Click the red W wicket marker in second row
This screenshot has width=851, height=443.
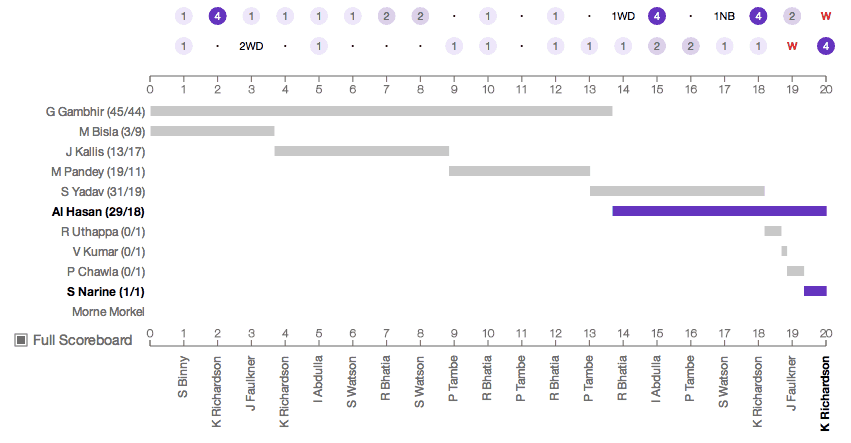click(x=792, y=46)
